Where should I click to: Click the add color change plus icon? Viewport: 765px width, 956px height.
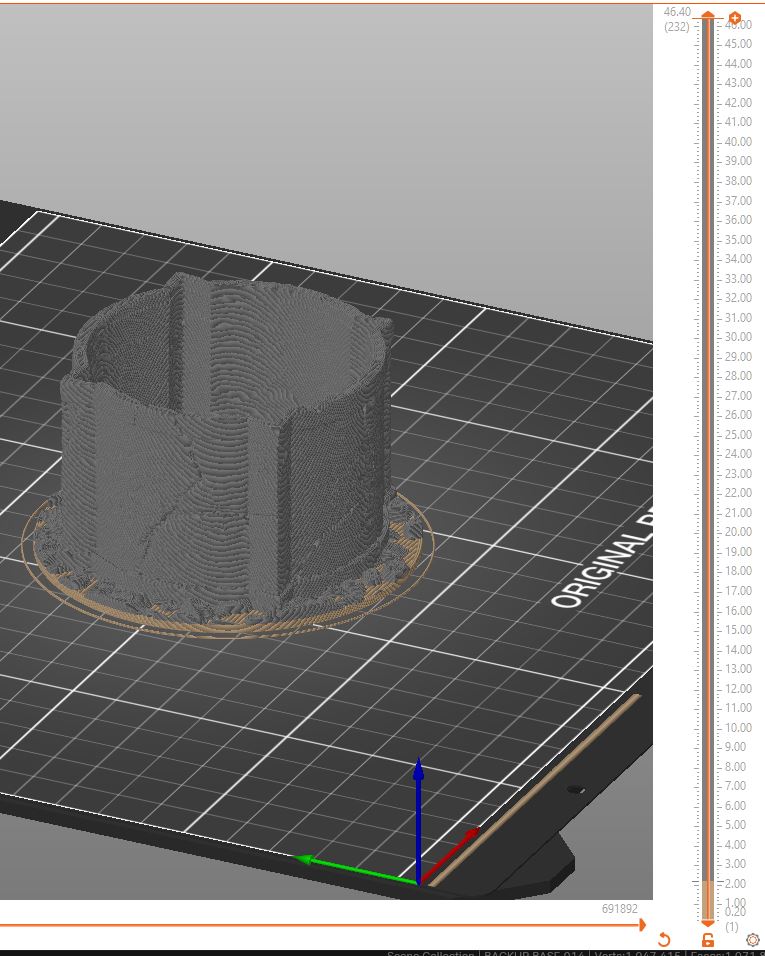tap(735, 19)
